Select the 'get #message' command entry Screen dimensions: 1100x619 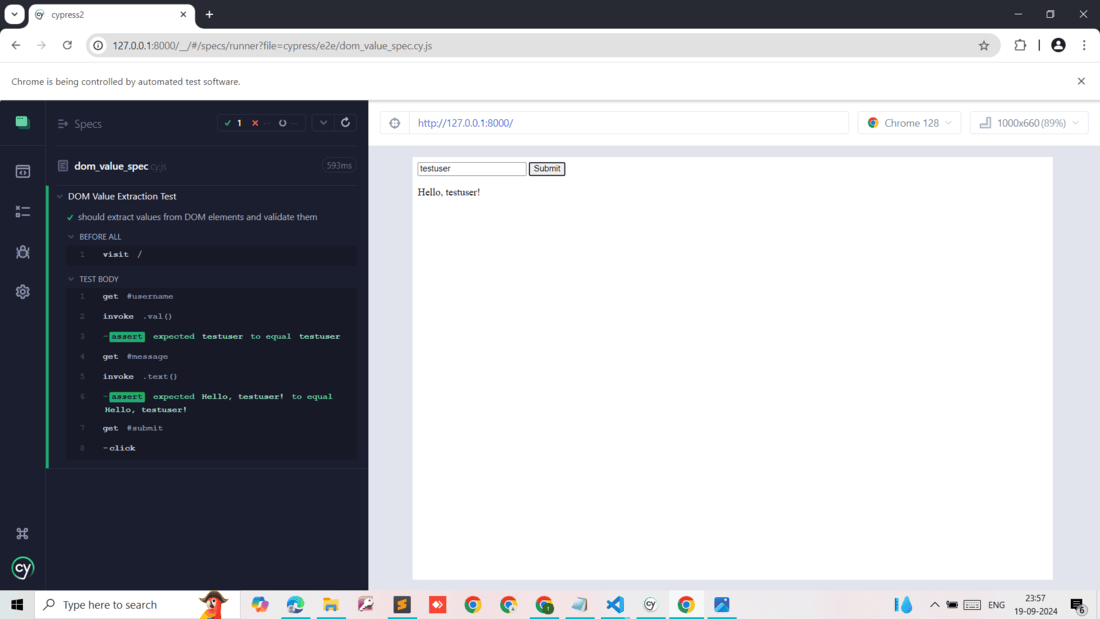pyautogui.click(x=211, y=357)
